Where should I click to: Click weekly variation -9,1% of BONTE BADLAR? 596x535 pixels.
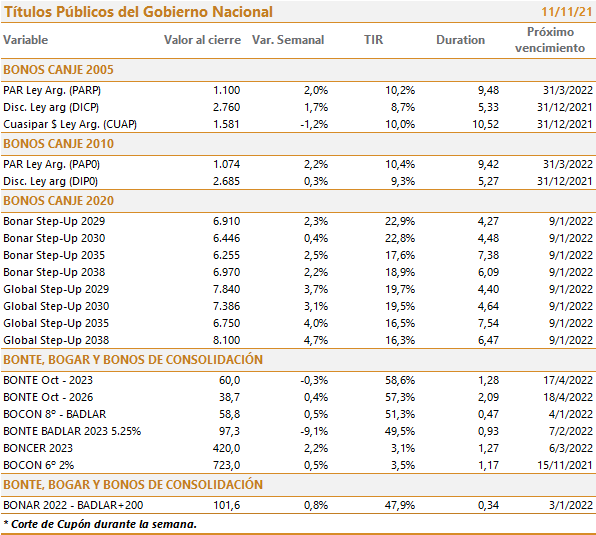[x=314, y=432]
